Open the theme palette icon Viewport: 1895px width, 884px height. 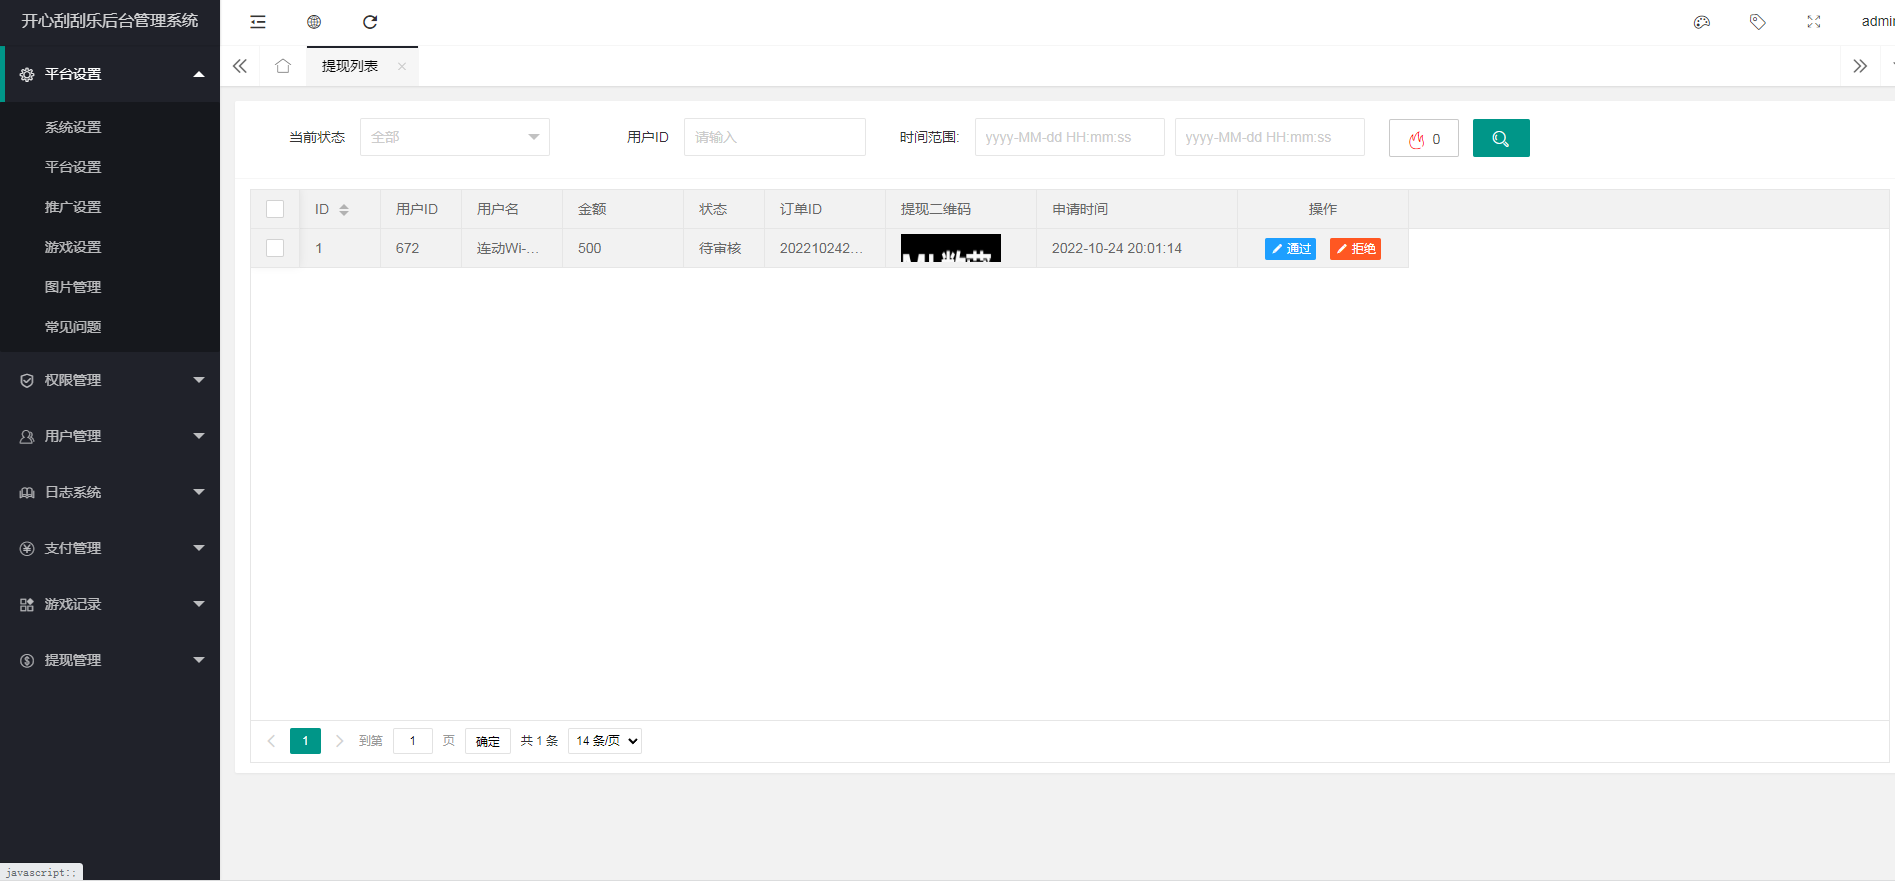[x=1701, y=22]
